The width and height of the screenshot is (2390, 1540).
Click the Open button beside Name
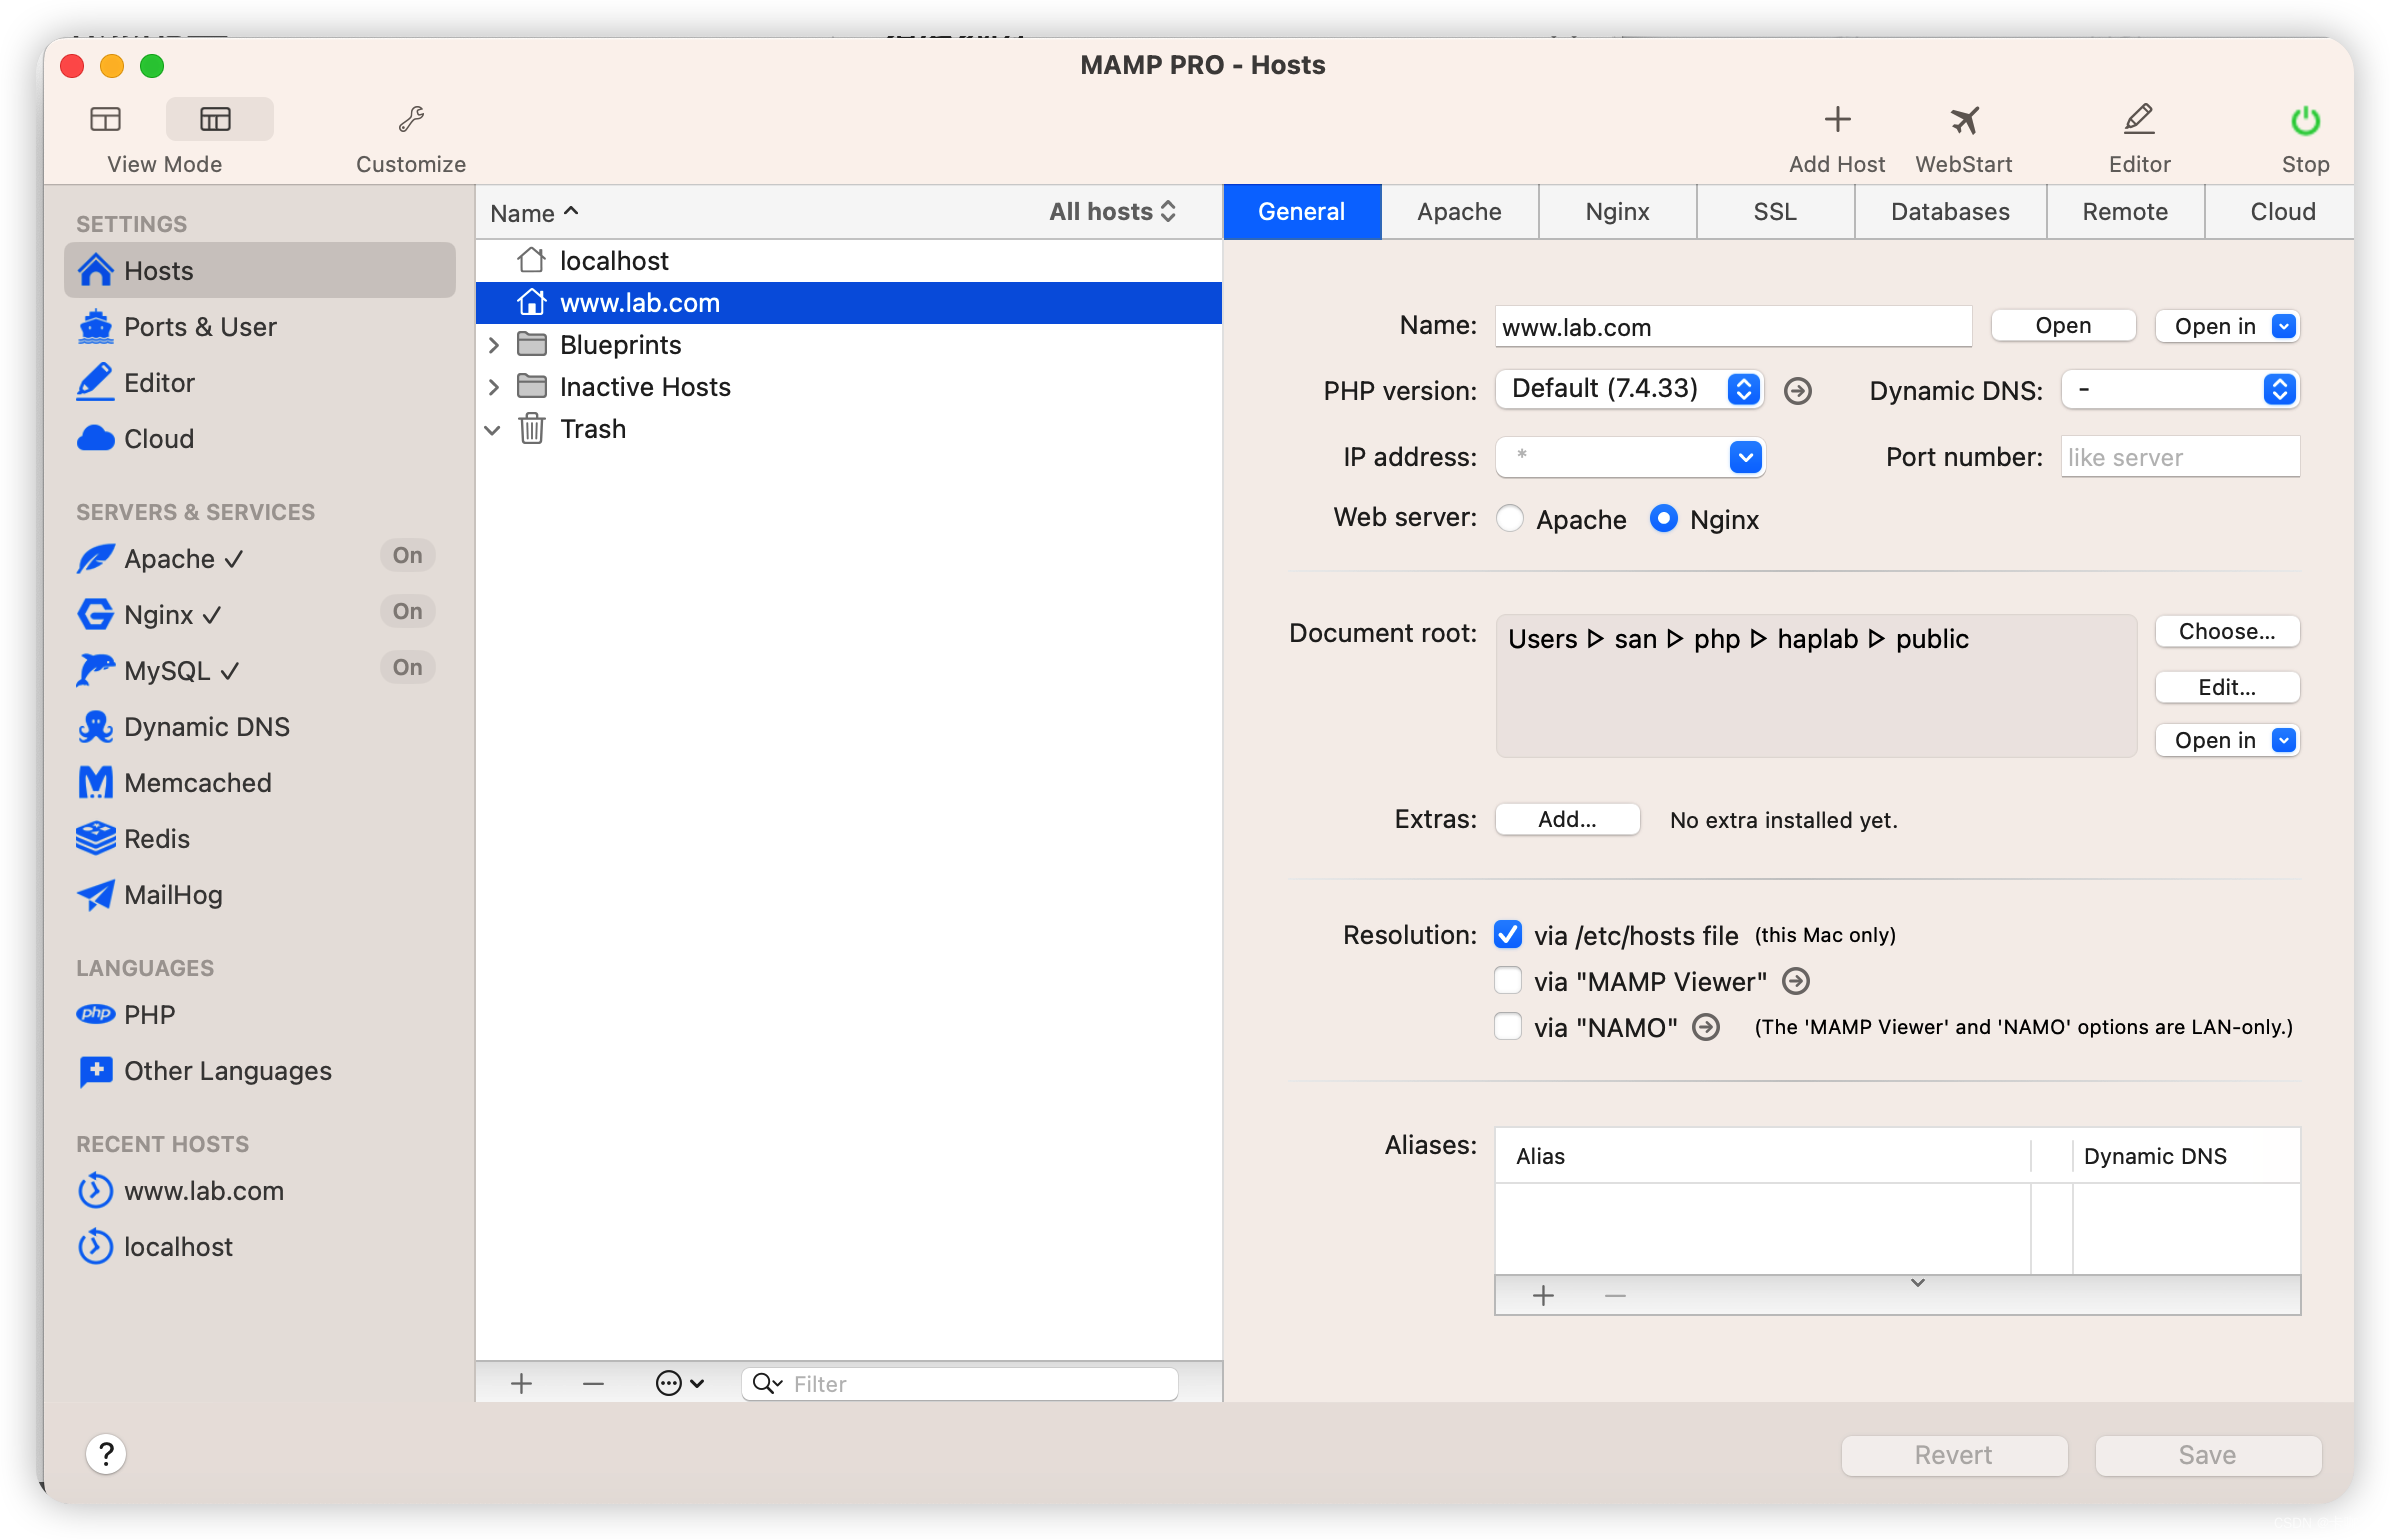(x=2063, y=325)
